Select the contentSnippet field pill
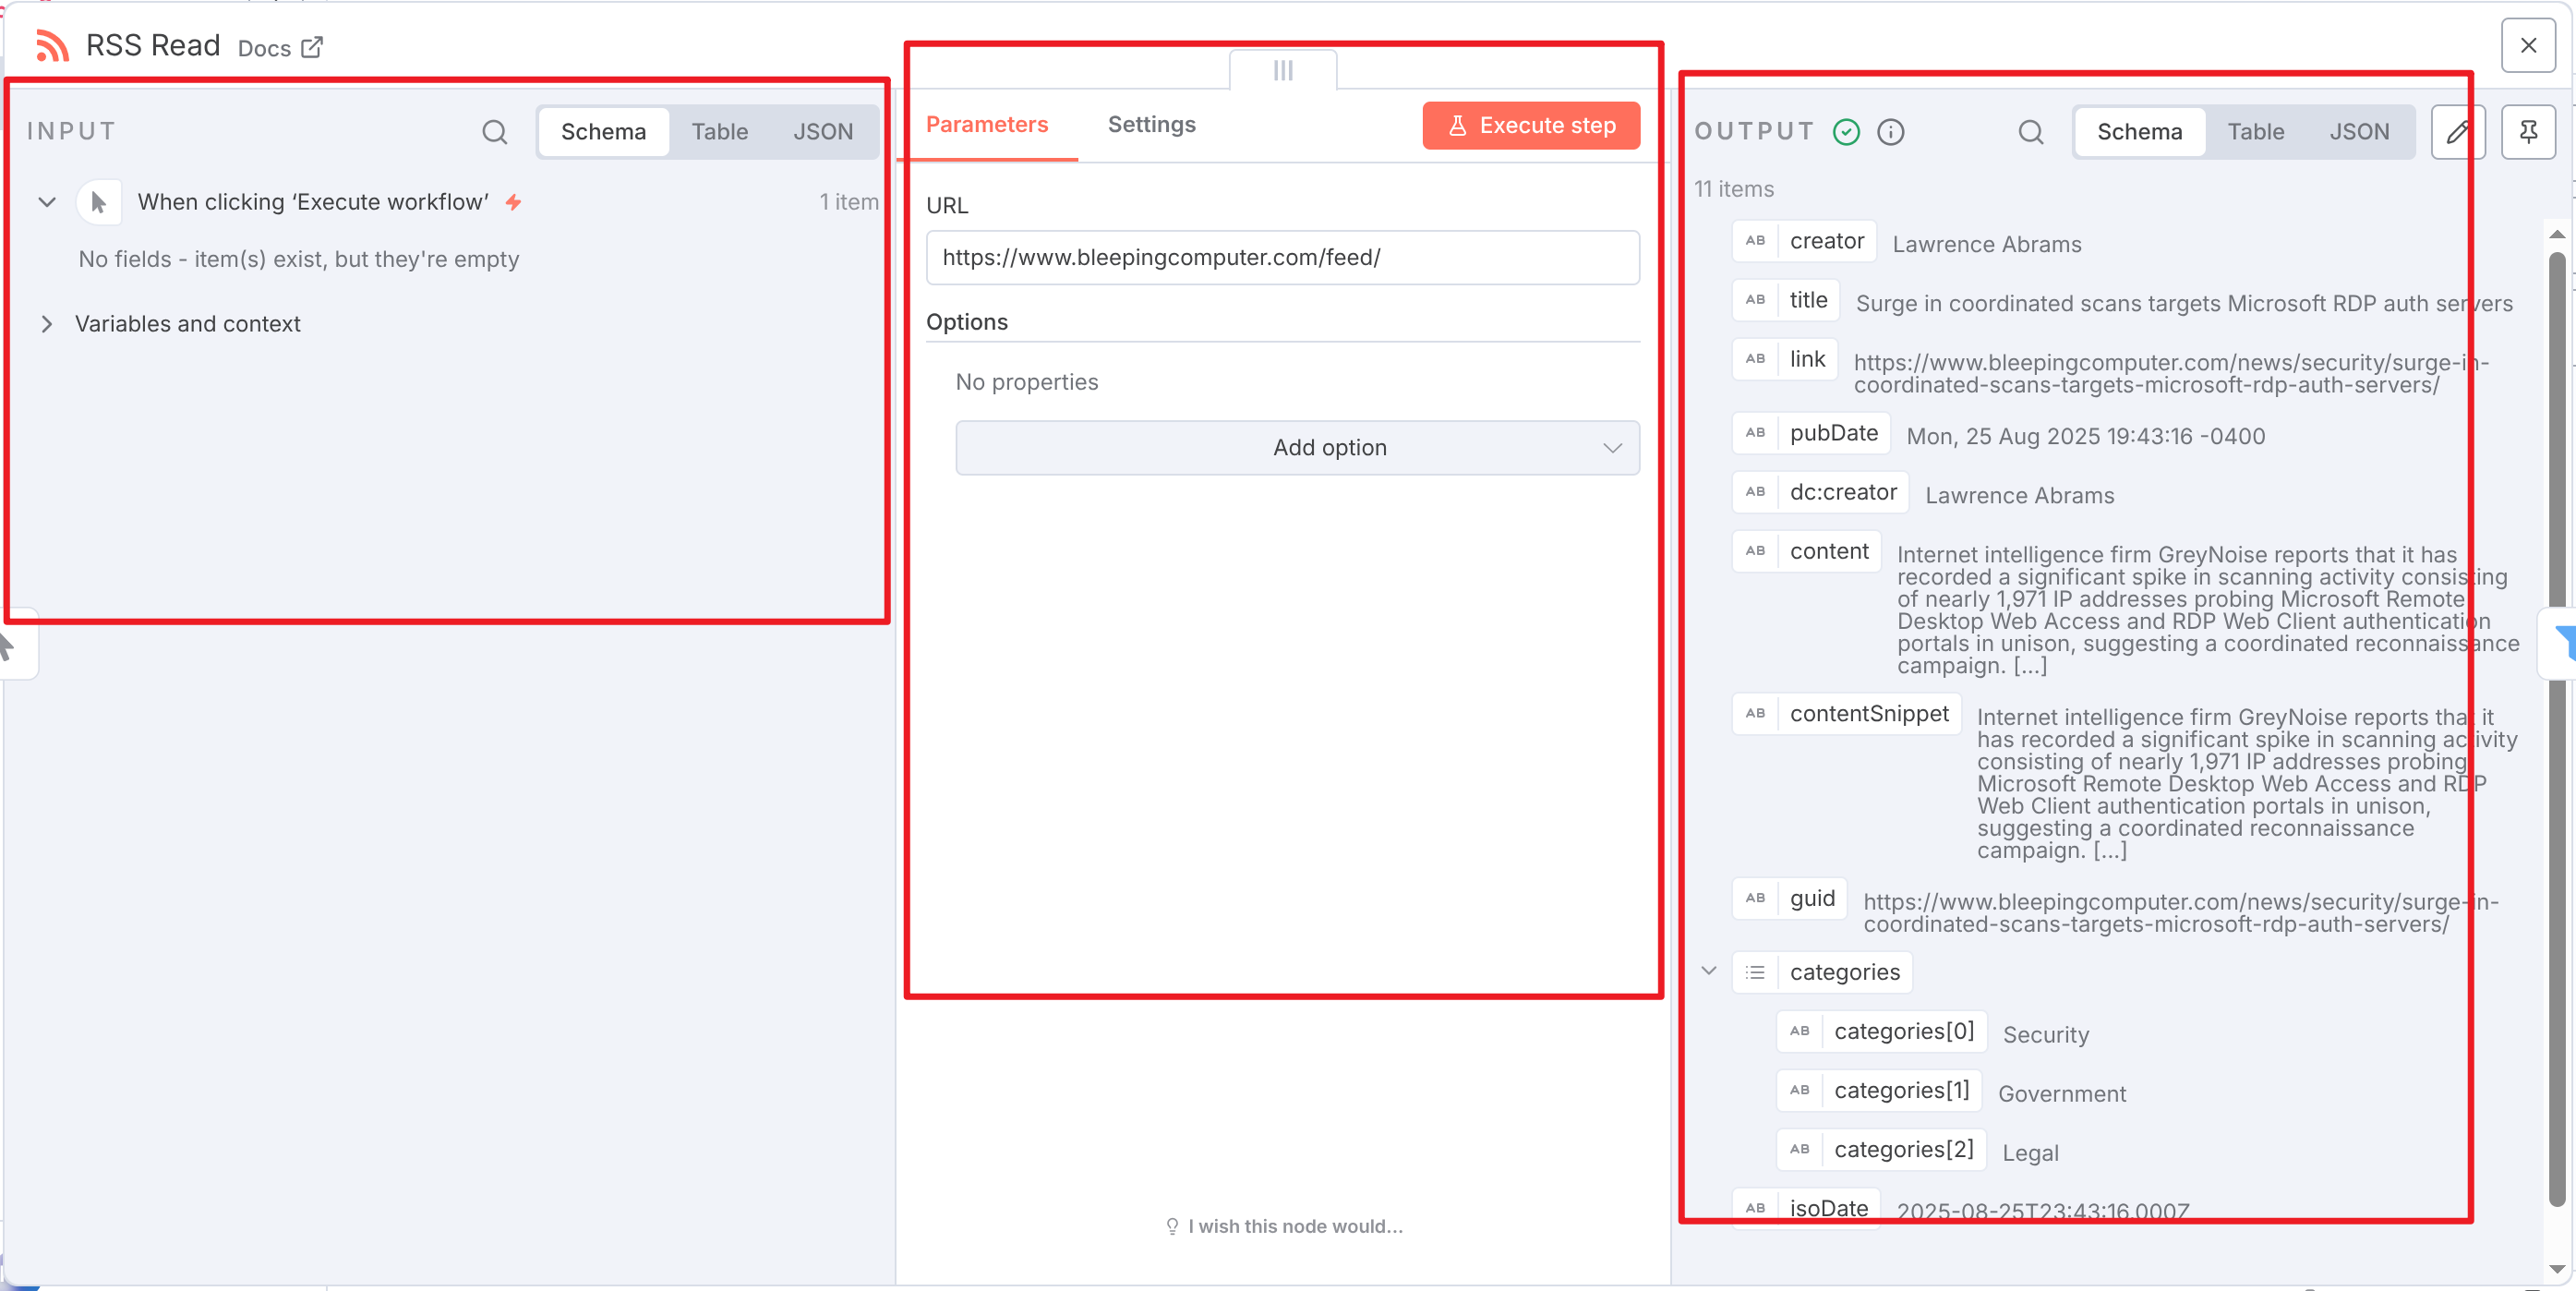 tap(1846, 714)
